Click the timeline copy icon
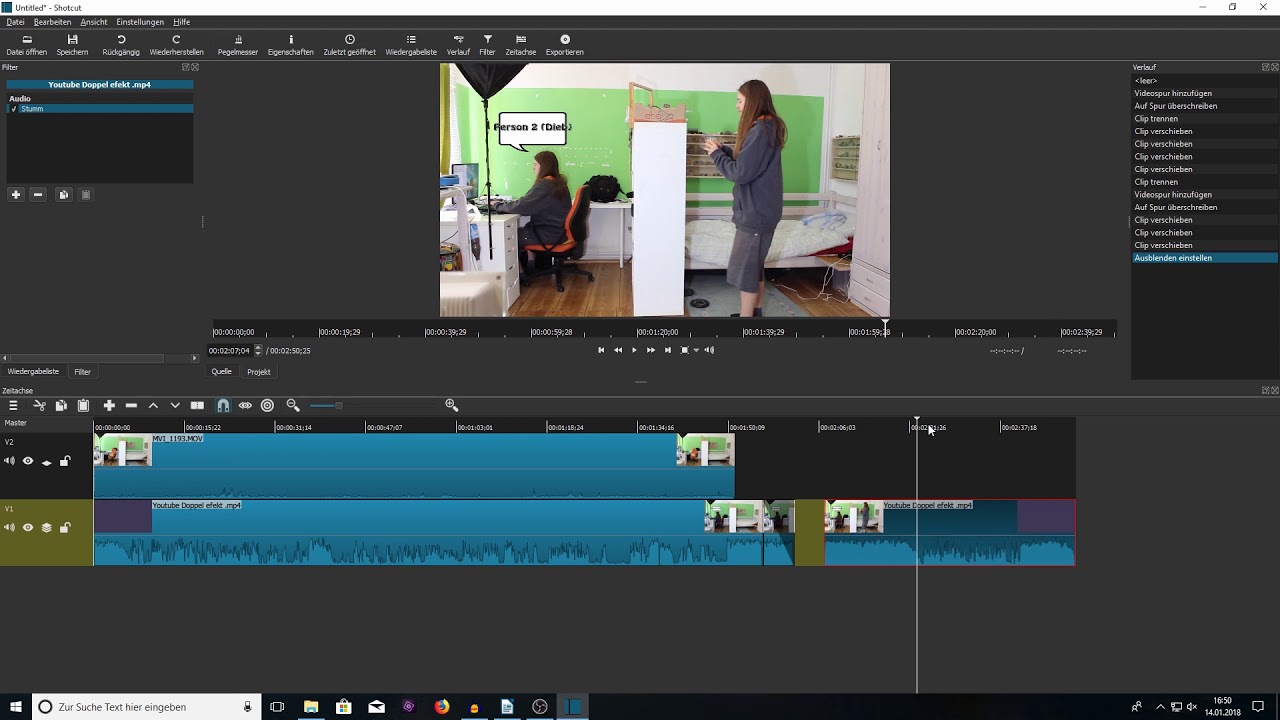The width and height of the screenshot is (1280, 720). (x=61, y=405)
